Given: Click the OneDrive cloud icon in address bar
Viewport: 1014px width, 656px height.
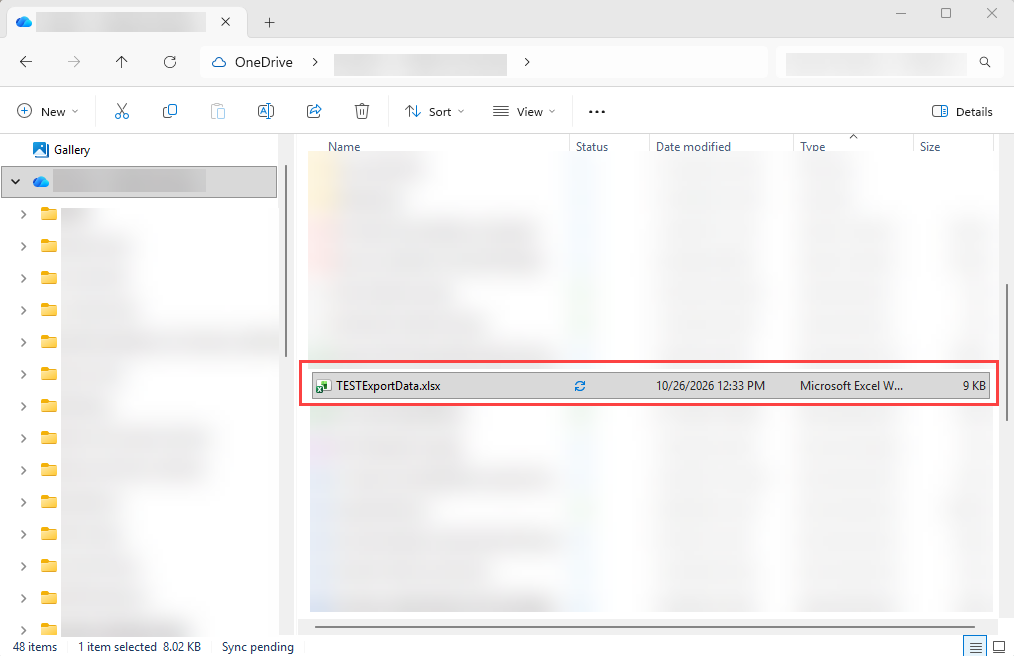Looking at the screenshot, I should click(219, 62).
